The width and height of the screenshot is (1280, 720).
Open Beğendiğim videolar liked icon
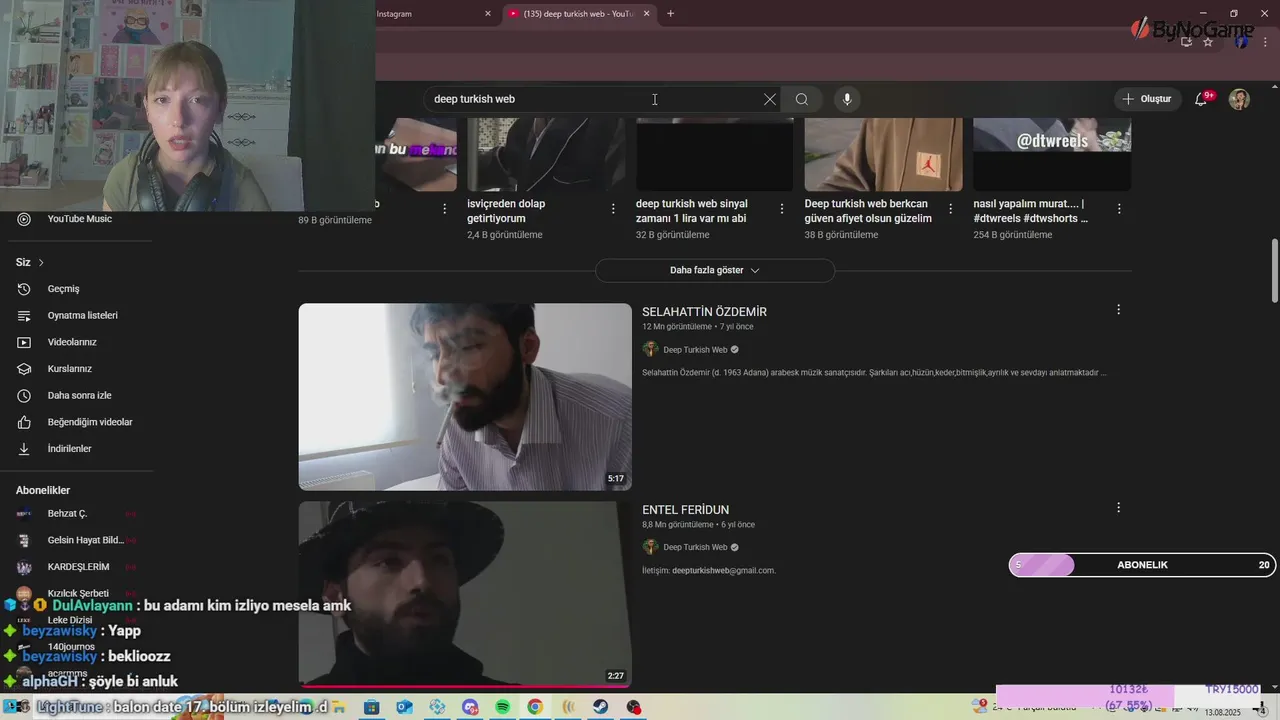tap(24, 422)
